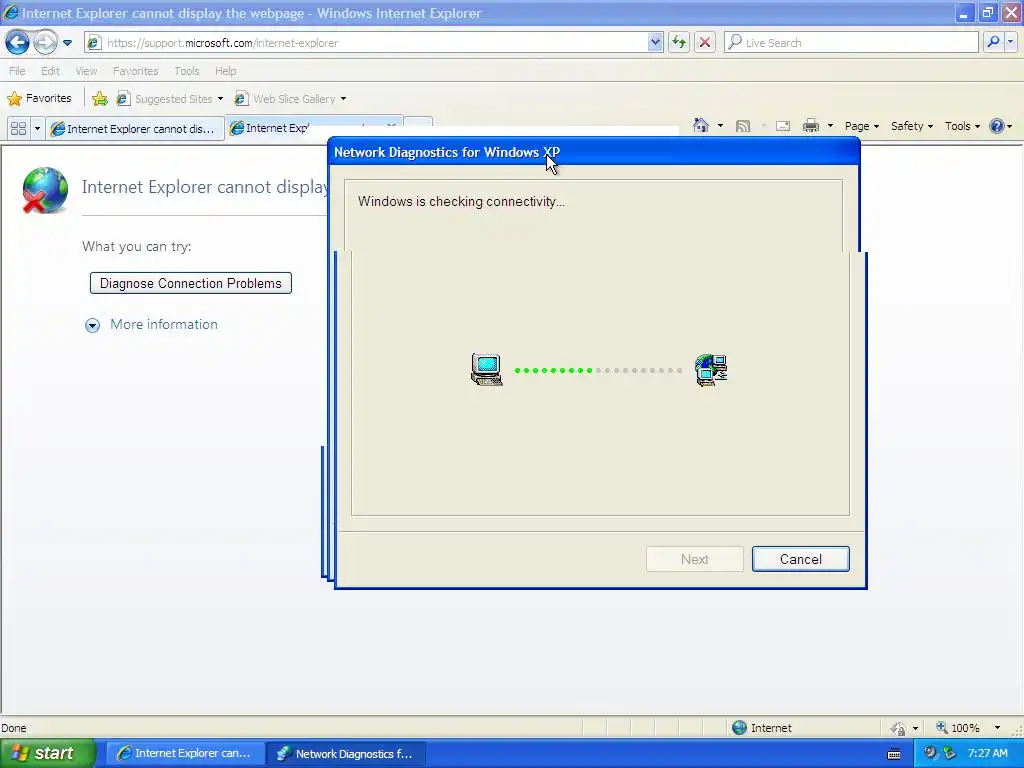Click the Forward navigation arrow
Image resolution: width=1024 pixels, height=768 pixels.
coord(45,43)
